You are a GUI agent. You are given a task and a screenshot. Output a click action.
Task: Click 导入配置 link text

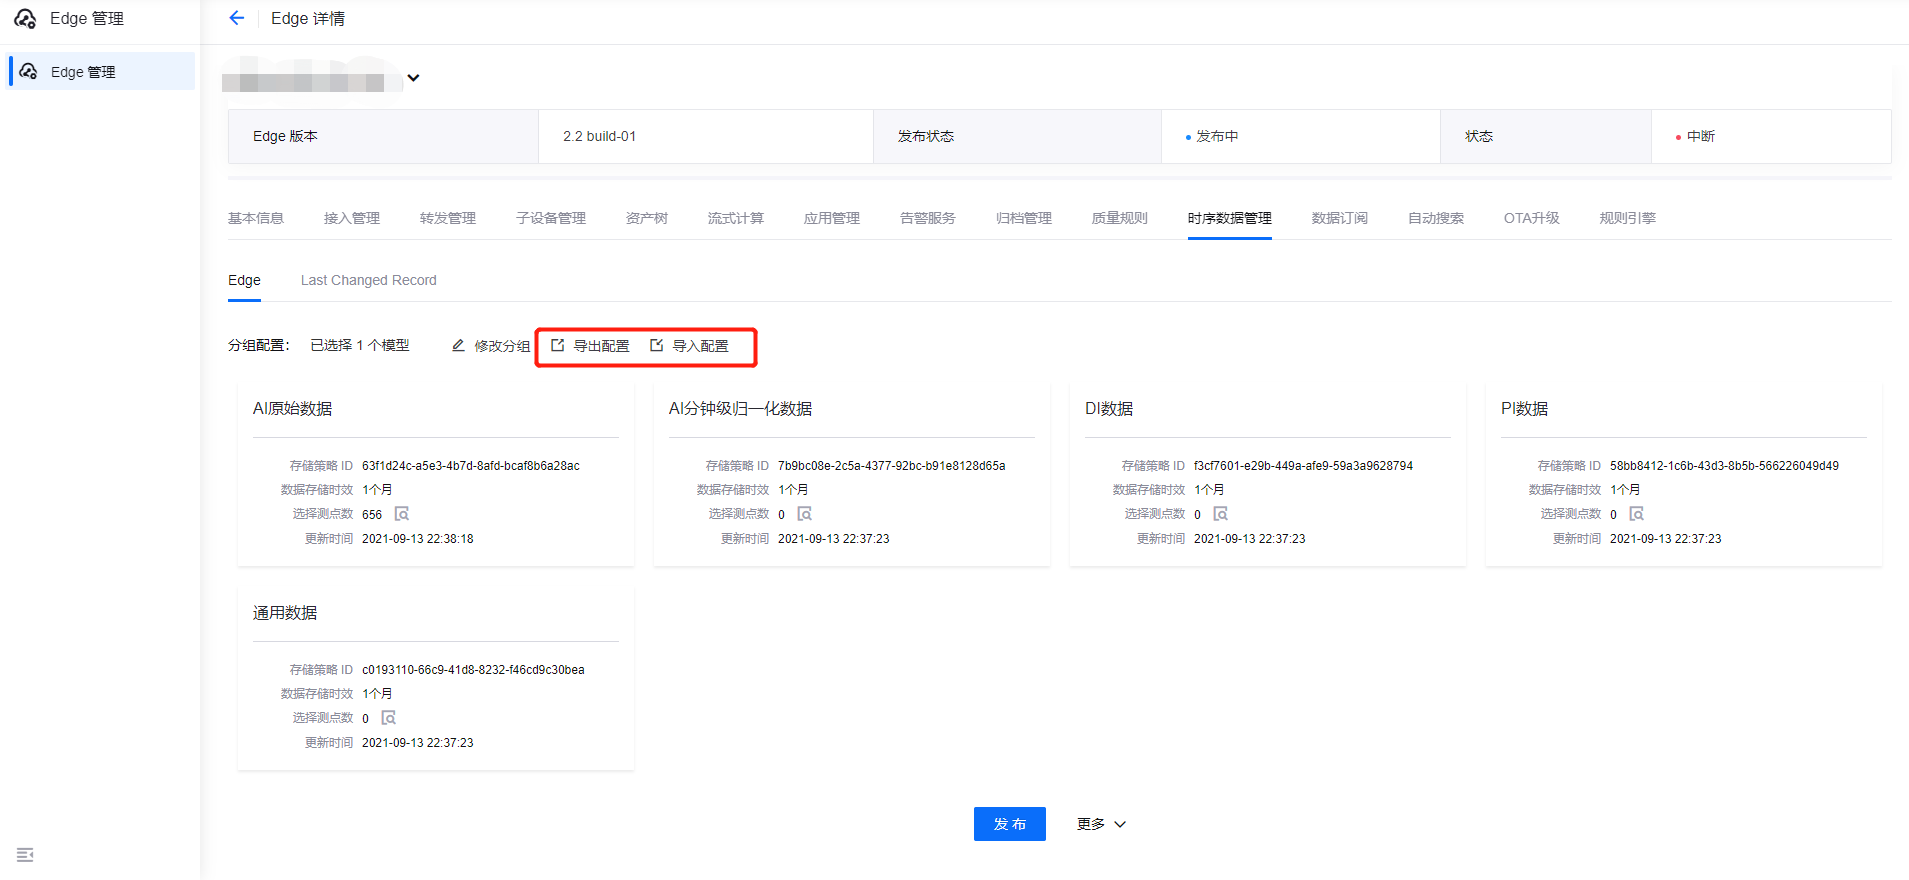pos(700,346)
